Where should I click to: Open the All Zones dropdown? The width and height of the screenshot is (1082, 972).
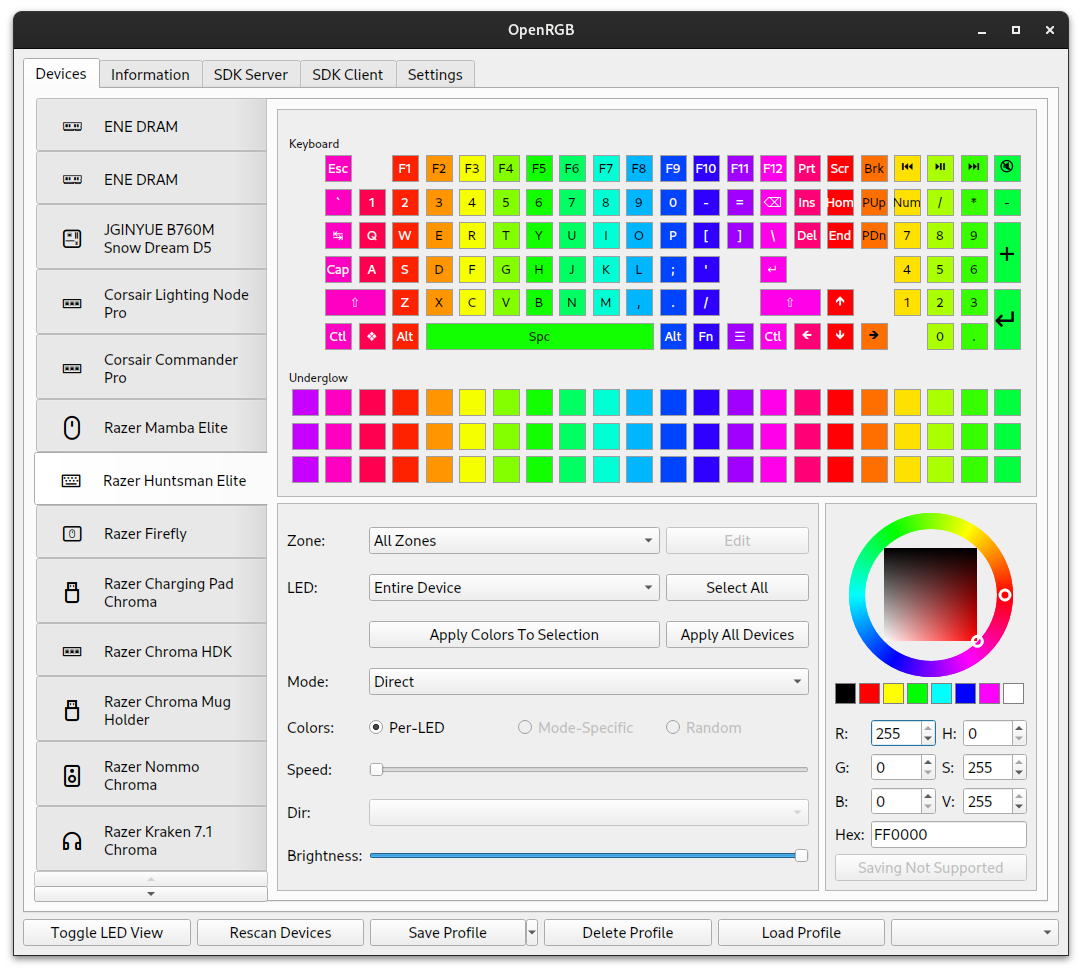click(514, 540)
